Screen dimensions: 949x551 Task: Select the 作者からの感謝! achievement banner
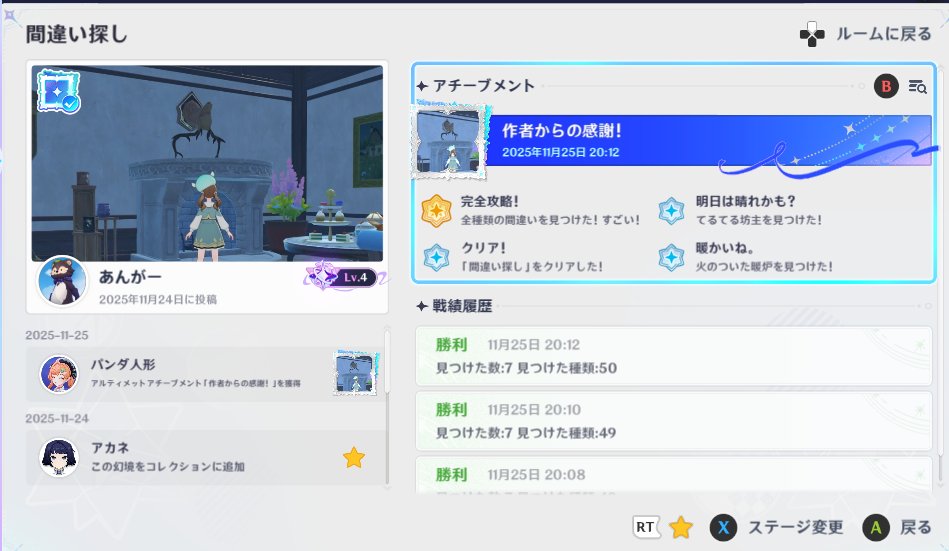(x=710, y=140)
